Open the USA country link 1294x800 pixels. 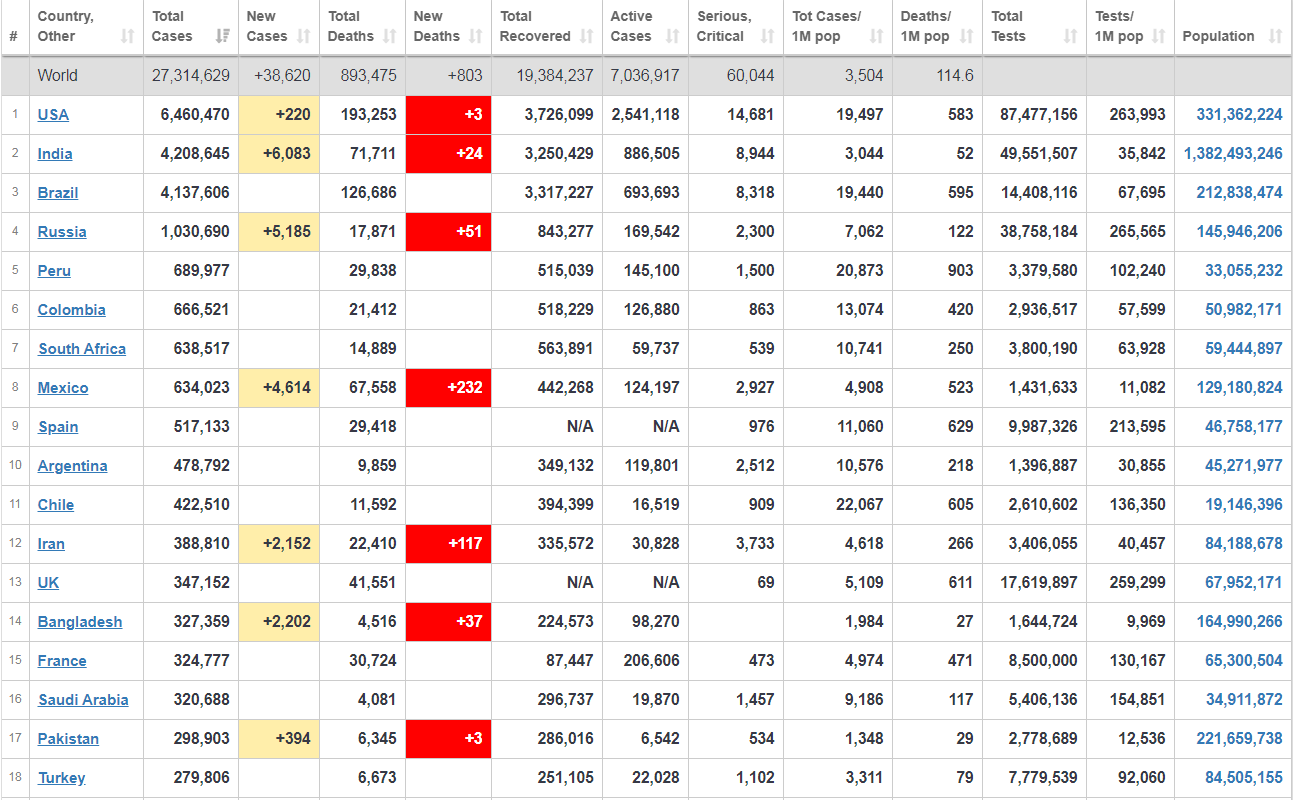click(53, 115)
